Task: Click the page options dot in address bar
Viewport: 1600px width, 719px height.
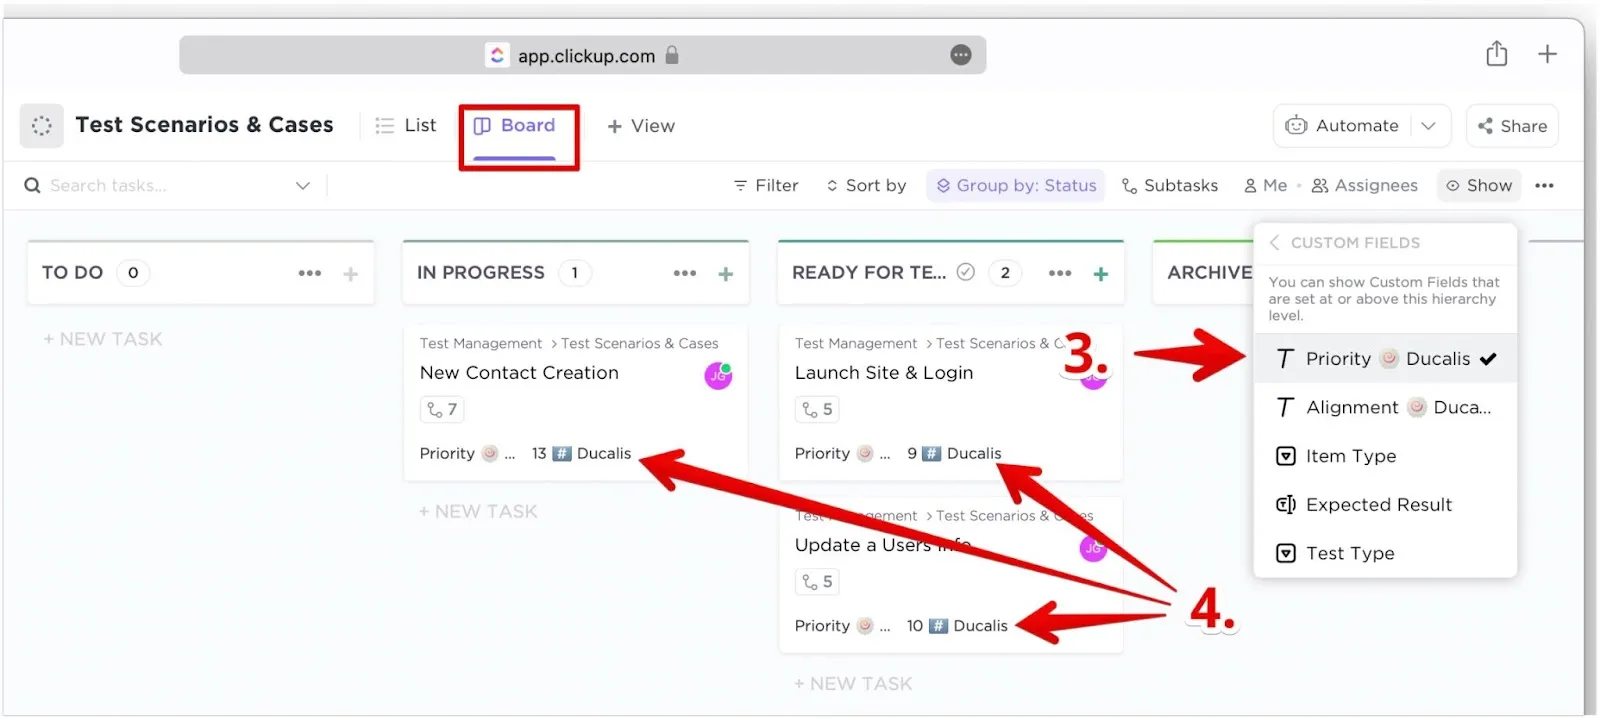Action: coord(960,56)
